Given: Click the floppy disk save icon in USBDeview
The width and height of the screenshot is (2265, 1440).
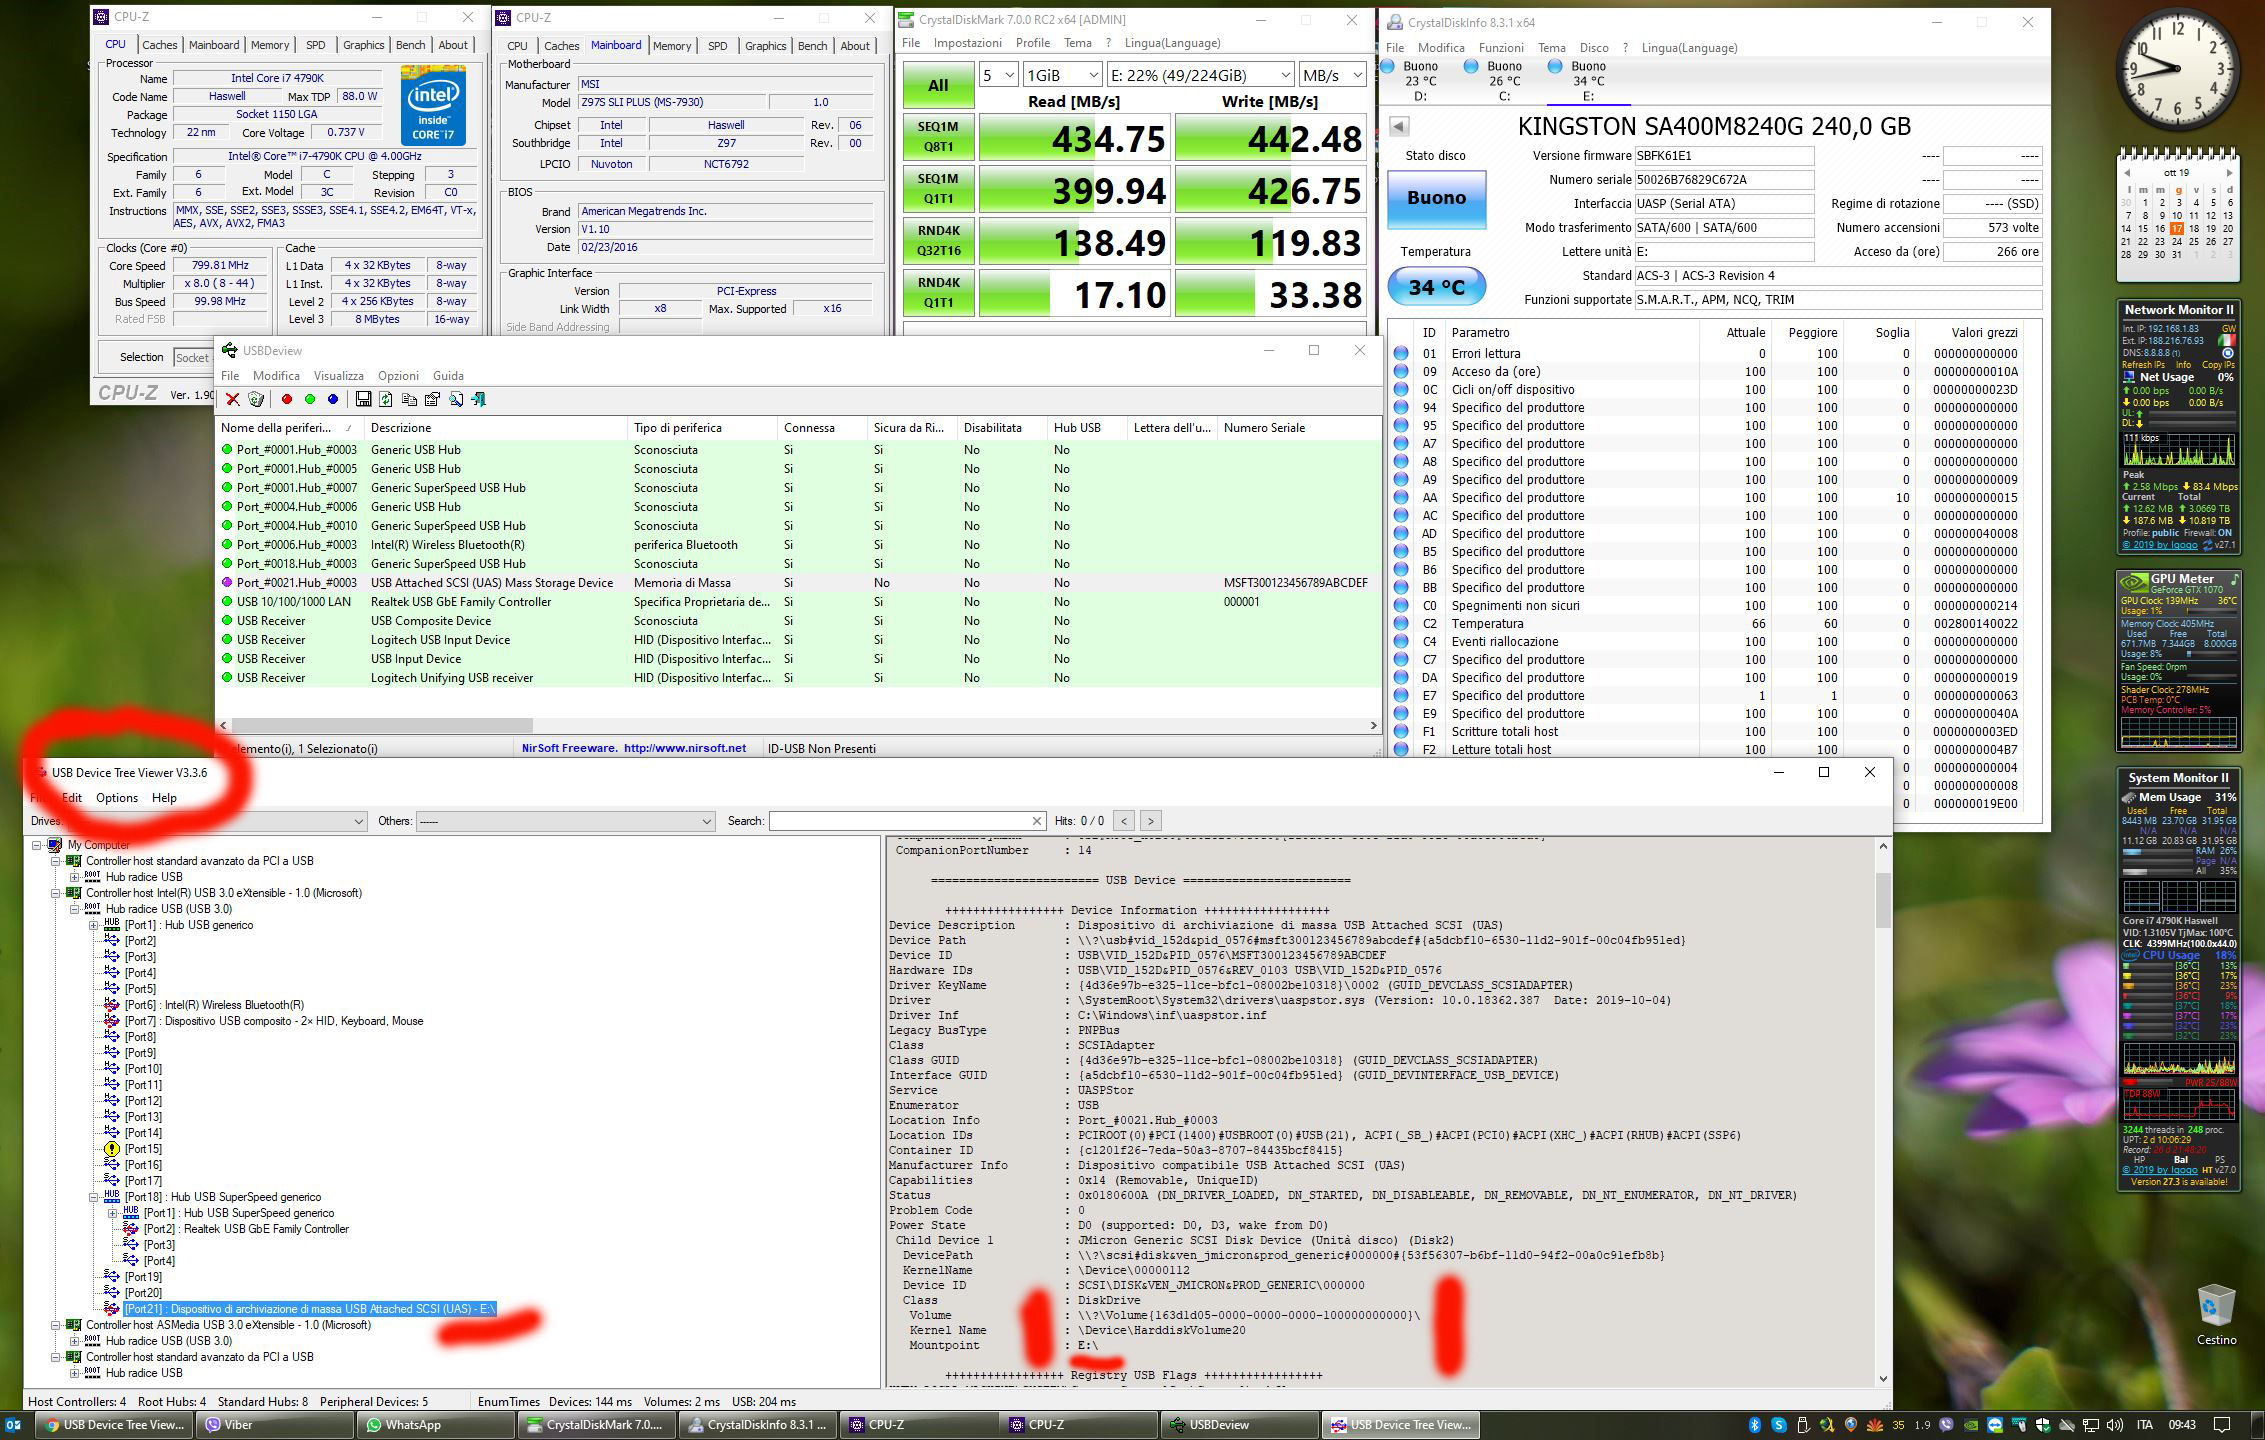Looking at the screenshot, I should tap(363, 400).
